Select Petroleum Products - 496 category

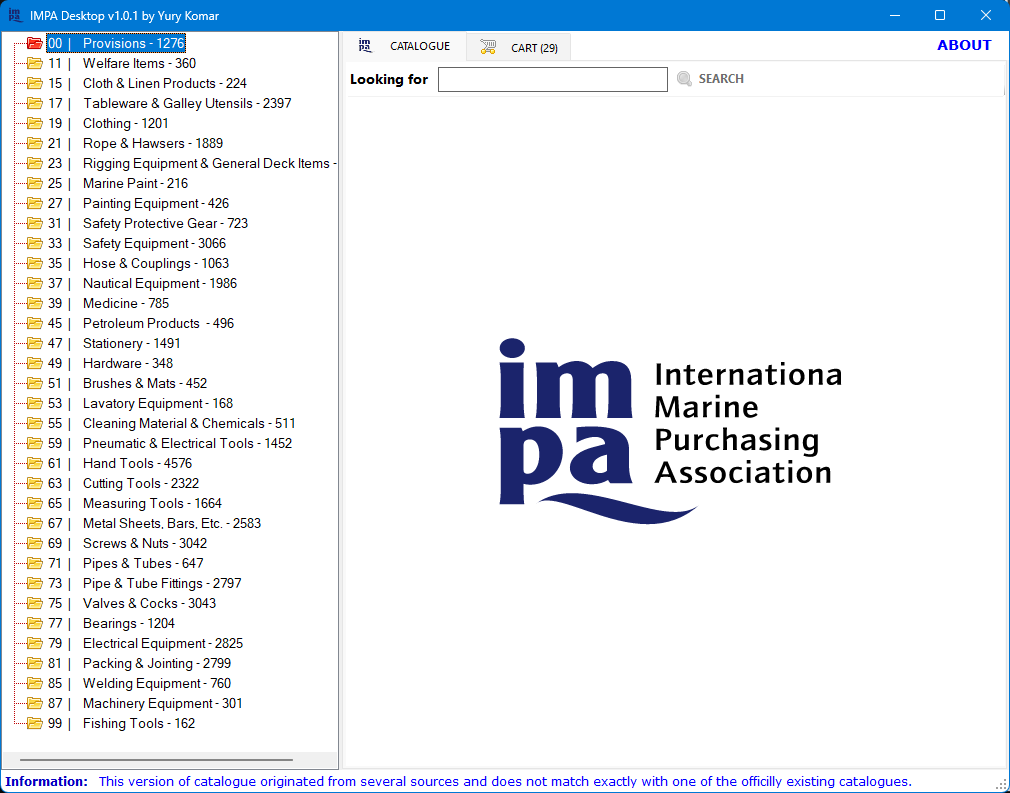[140, 323]
